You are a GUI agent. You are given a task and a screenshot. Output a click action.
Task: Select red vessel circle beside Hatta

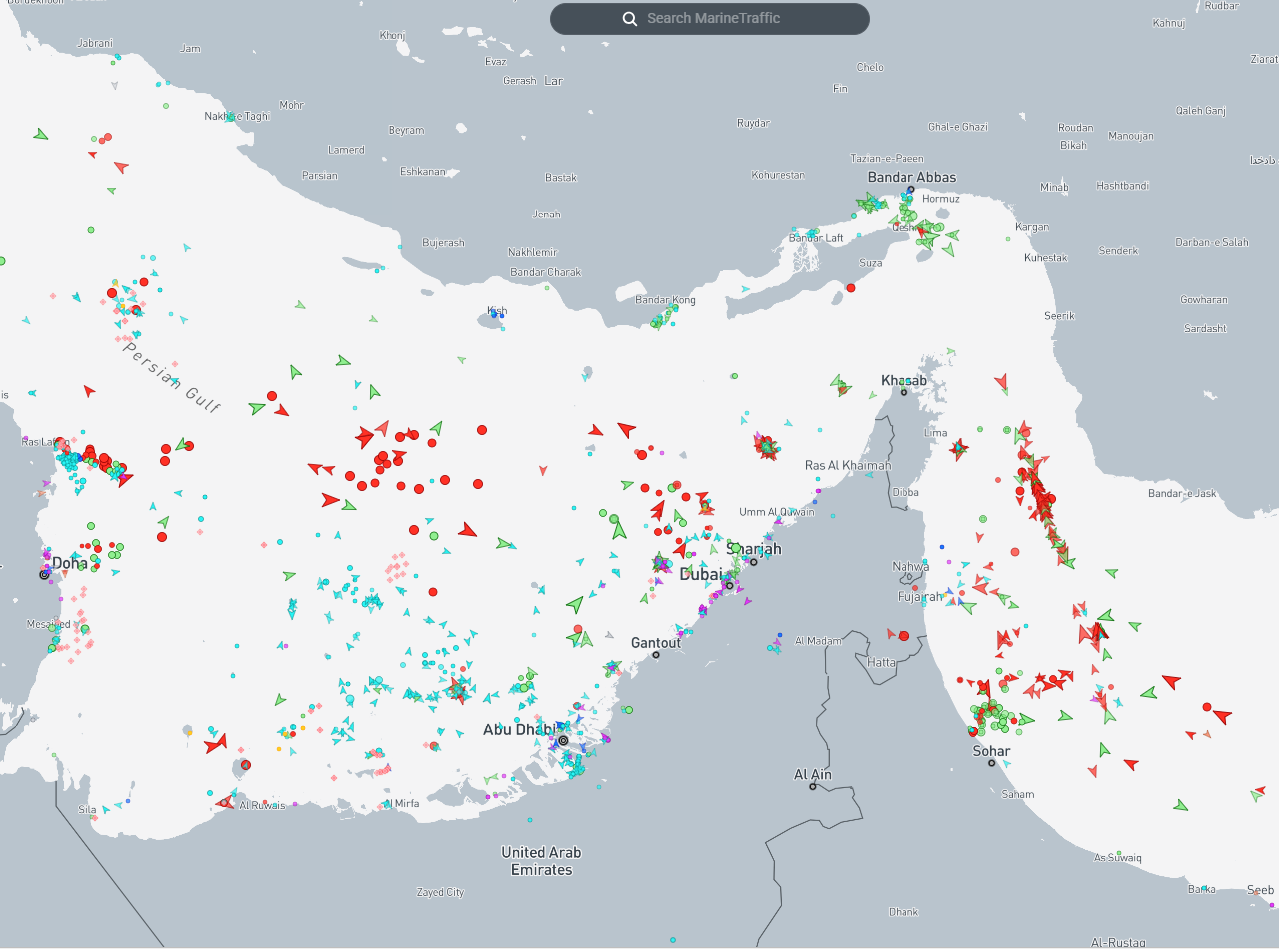tap(904, 635)
